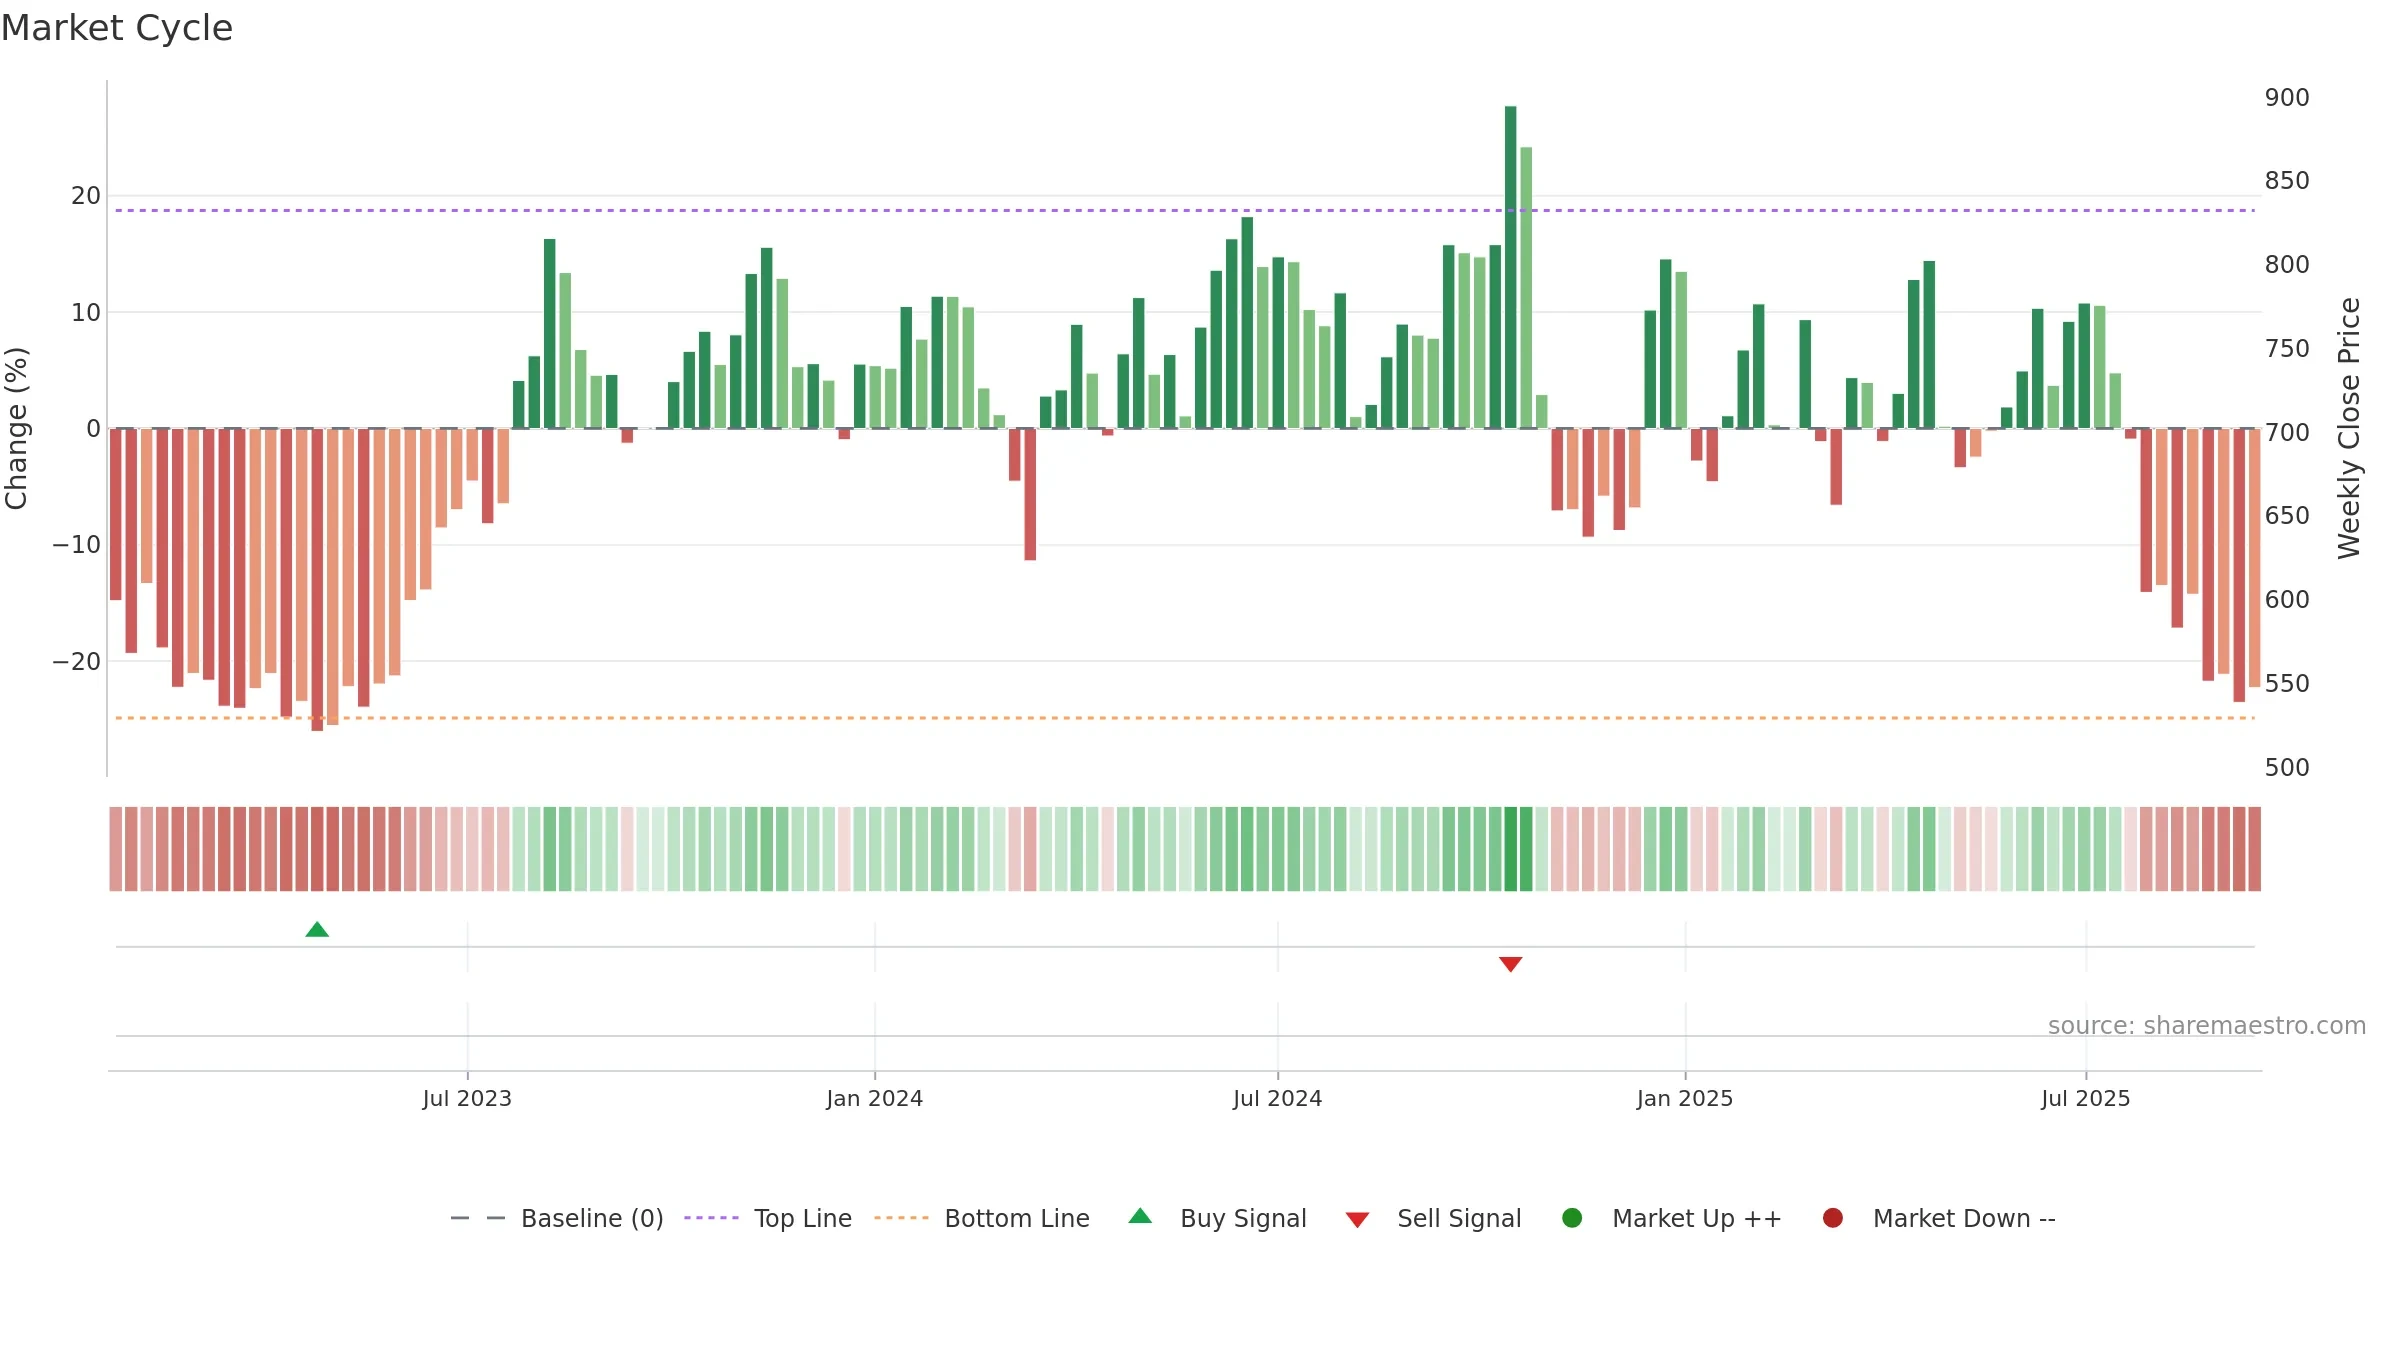Click the Jul 2025 axis label
Image resolution: width=2400 pixels, height=1350 pixels.
pos(2086,1099)
